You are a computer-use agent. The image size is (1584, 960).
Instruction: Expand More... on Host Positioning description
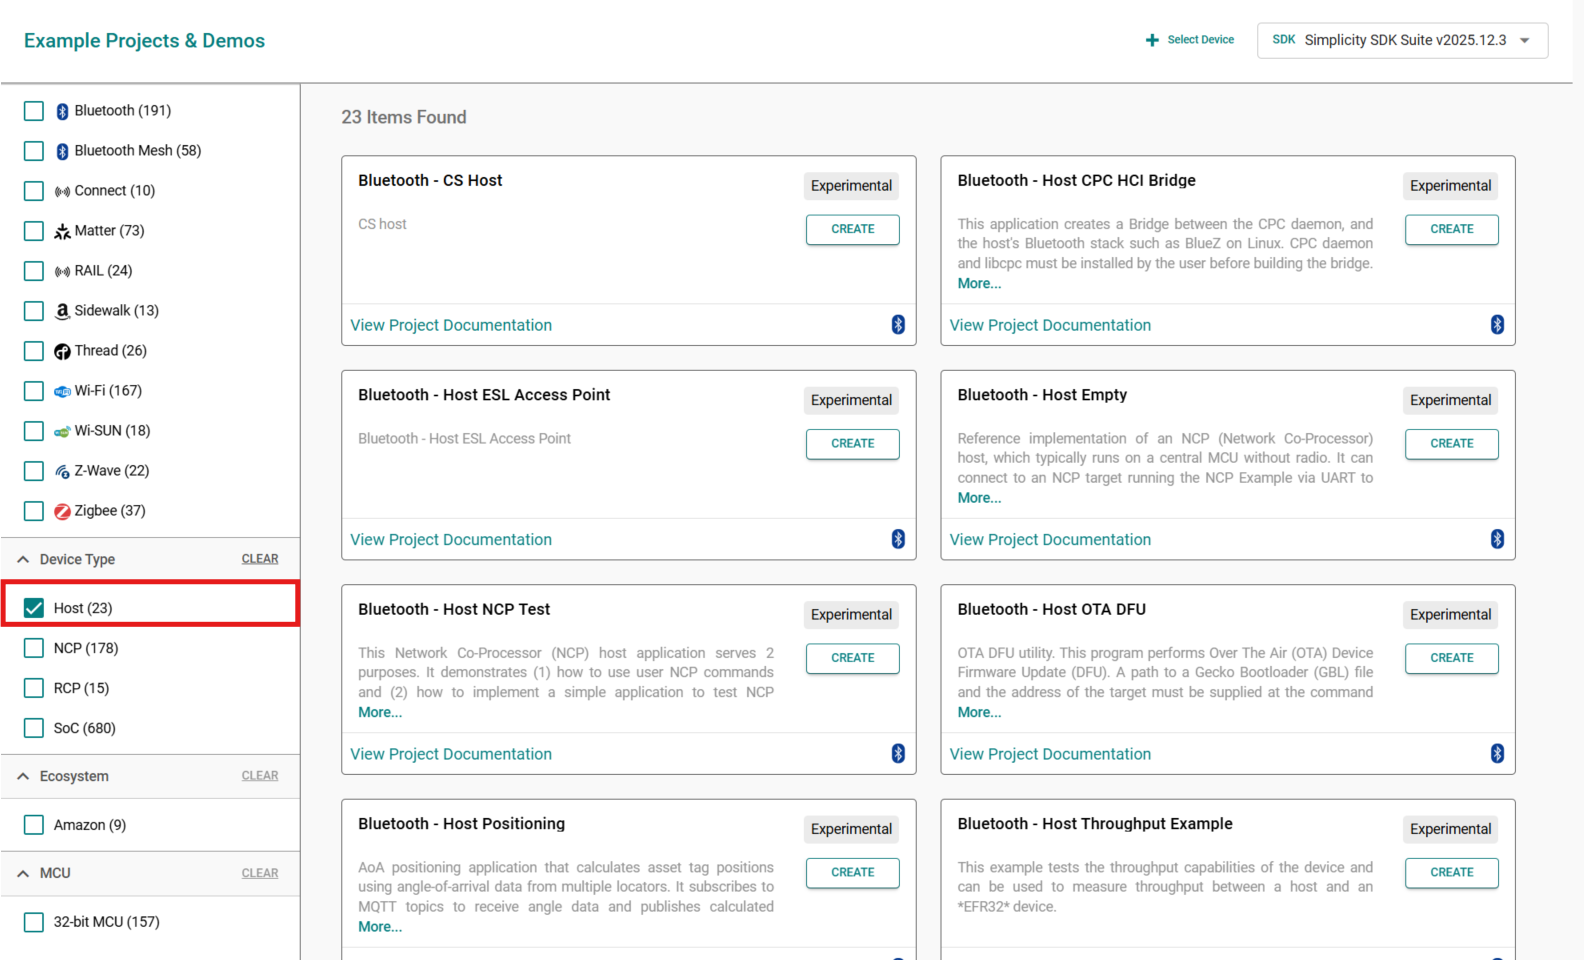[x=380, y=927]
